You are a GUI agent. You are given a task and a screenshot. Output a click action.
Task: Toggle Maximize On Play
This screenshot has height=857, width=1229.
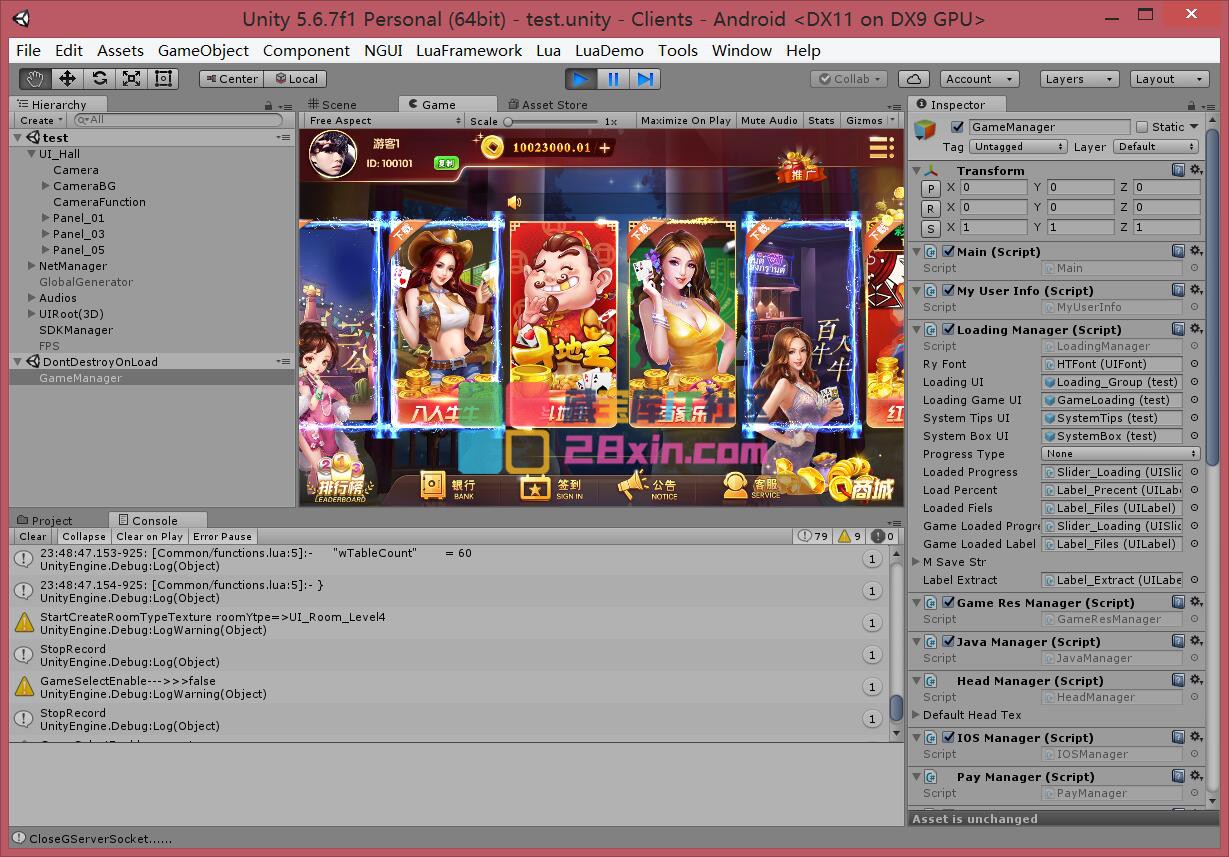coord(685,121)
